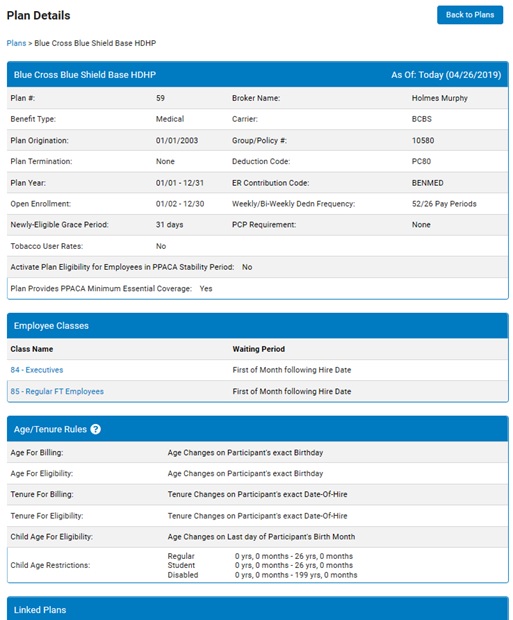Click the Plan Termination value None
513x620 pixels.
point(165,161)
